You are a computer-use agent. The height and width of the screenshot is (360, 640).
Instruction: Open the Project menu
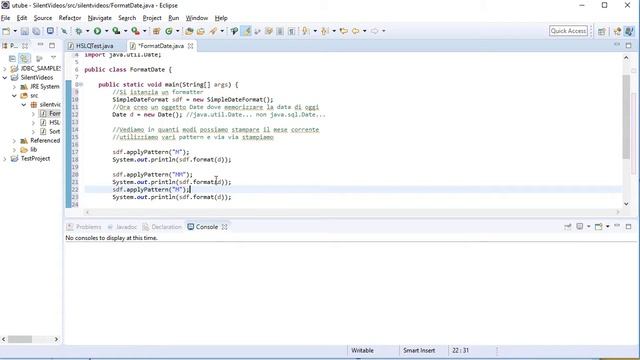(152, 18)
